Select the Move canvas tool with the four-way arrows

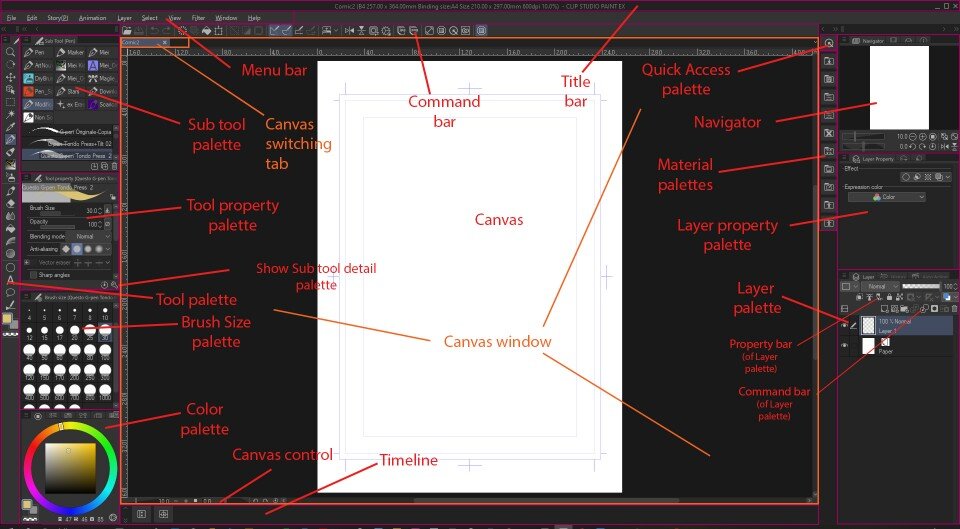pyautogui.click(x=10, y=77)
